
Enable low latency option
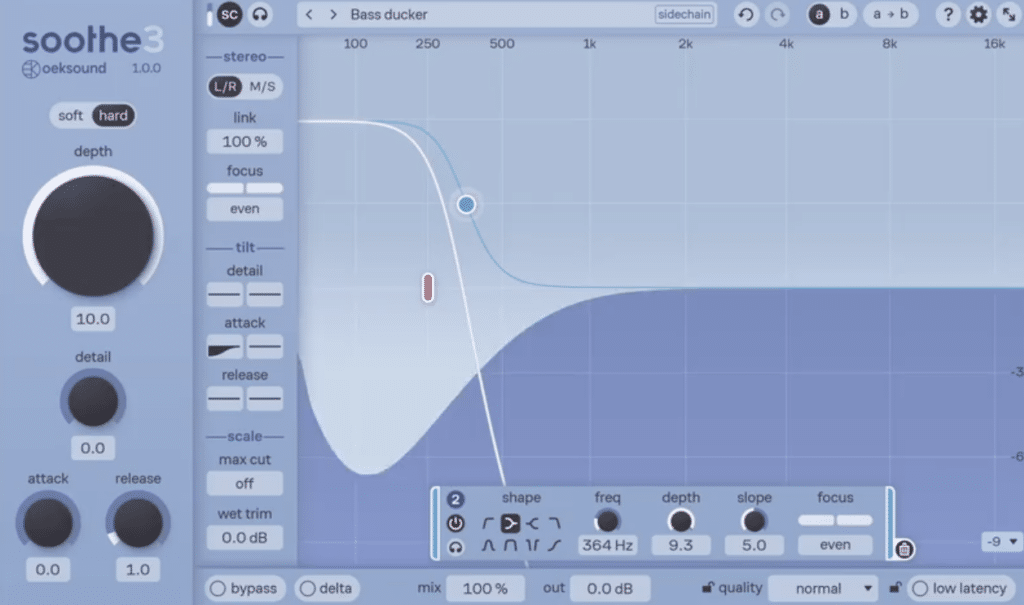coord(961,588)
